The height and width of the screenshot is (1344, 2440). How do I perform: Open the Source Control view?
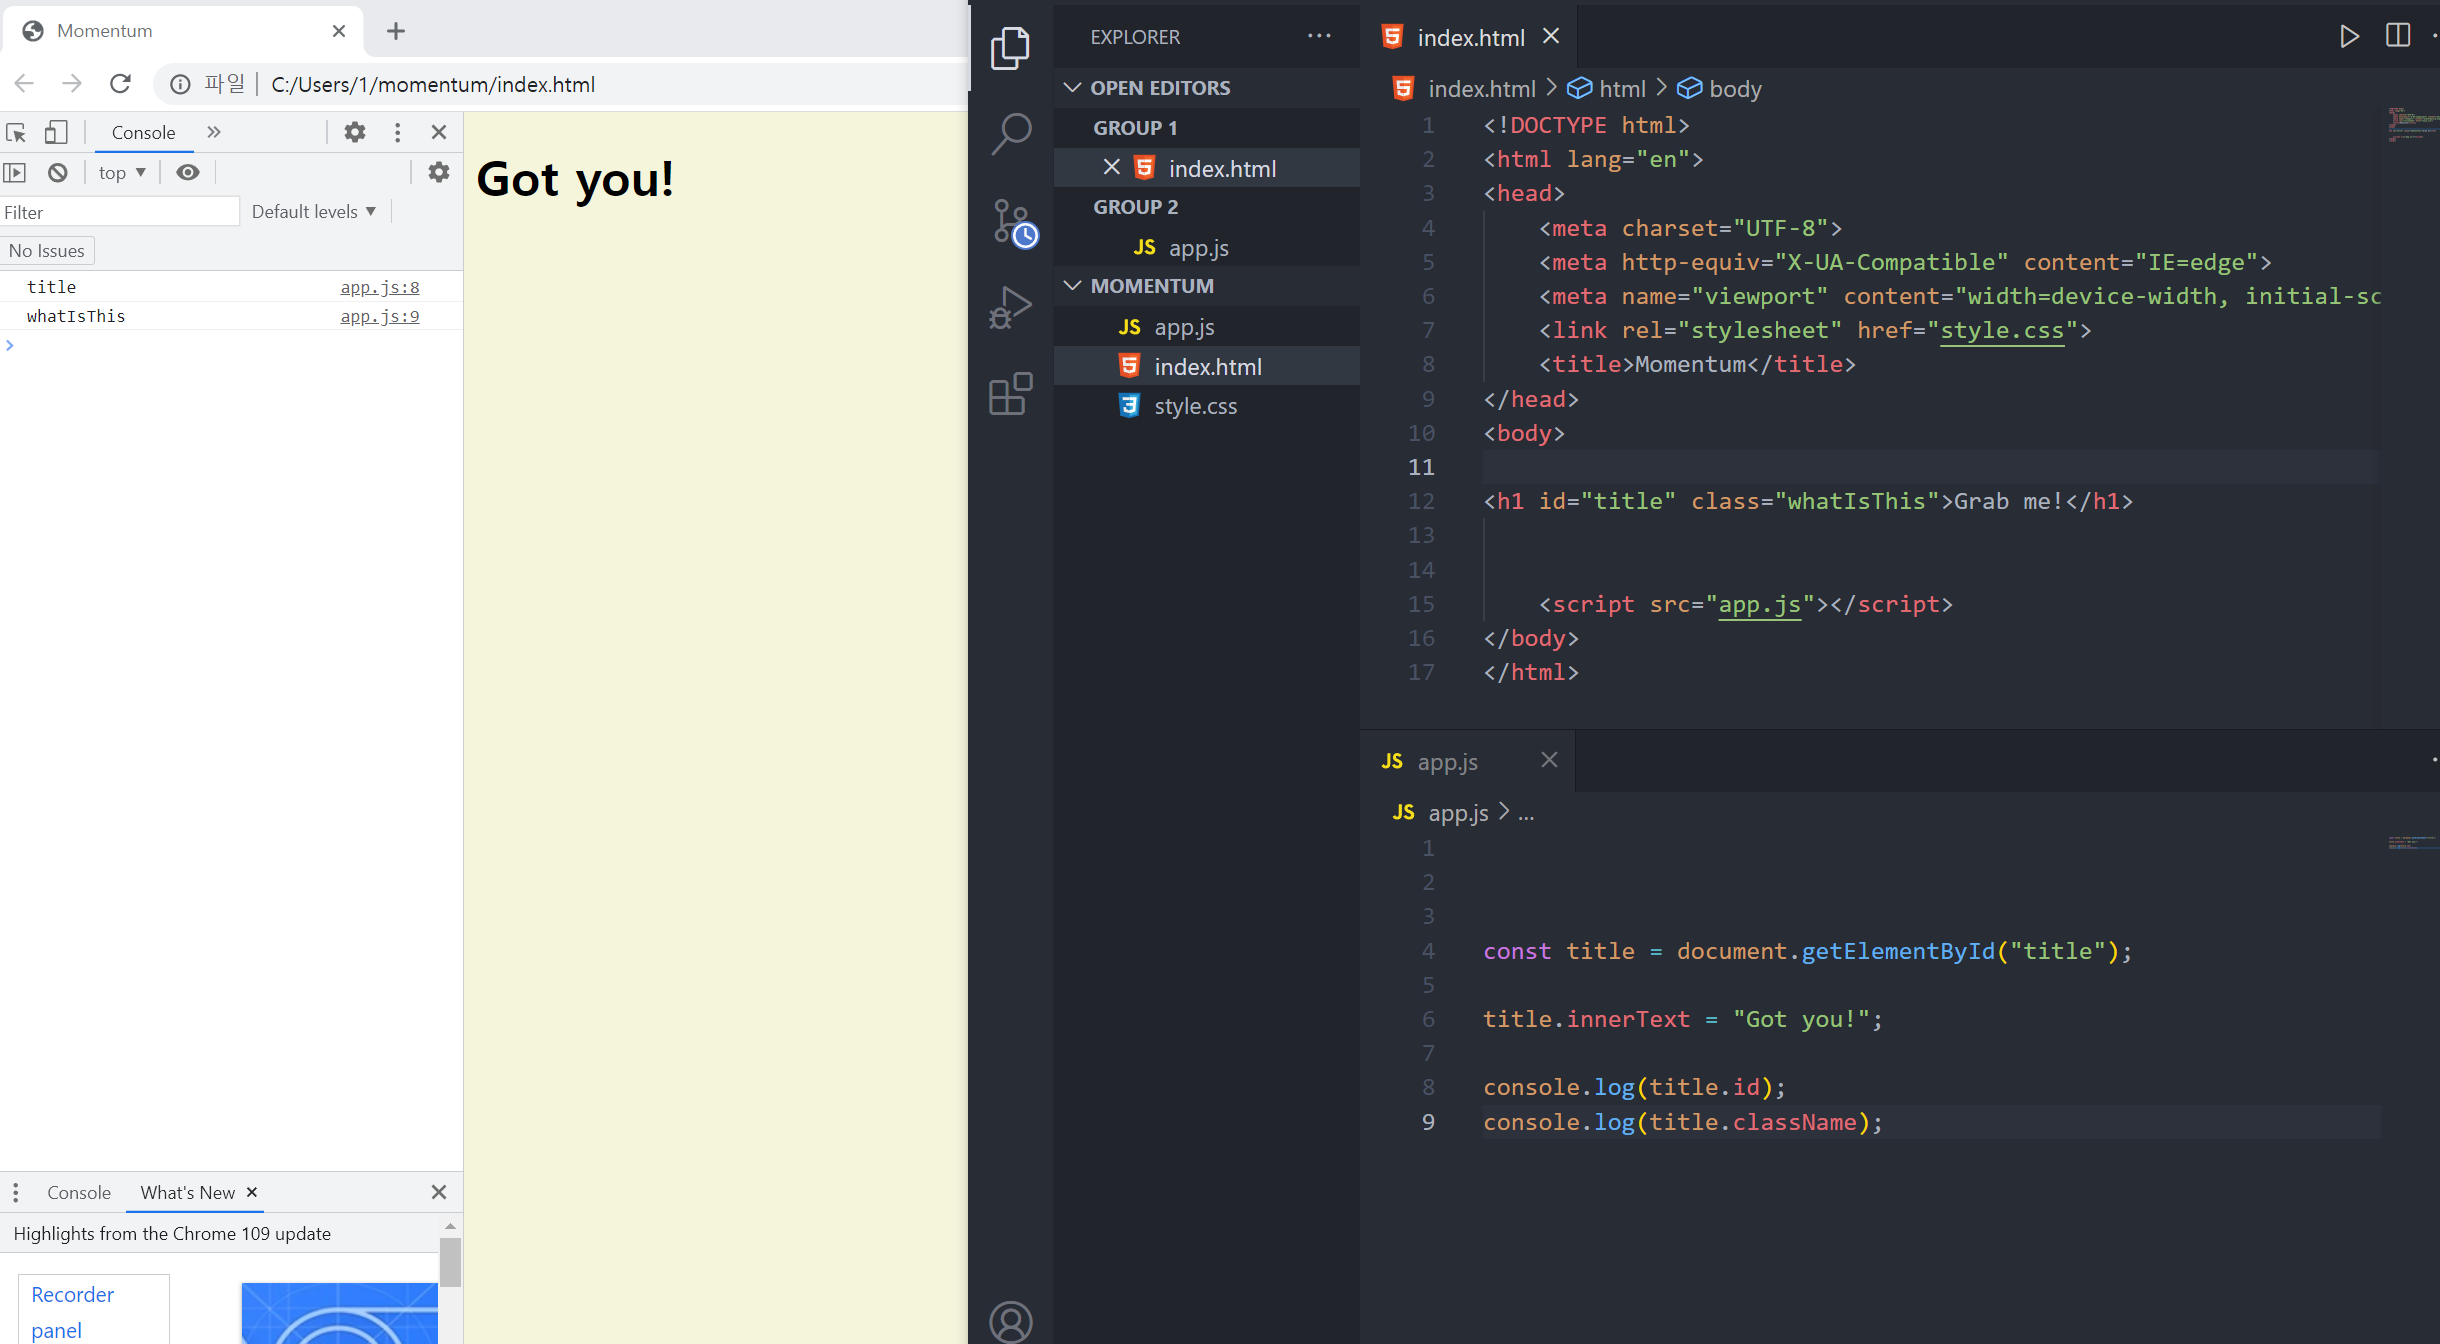click(1011, 221)
